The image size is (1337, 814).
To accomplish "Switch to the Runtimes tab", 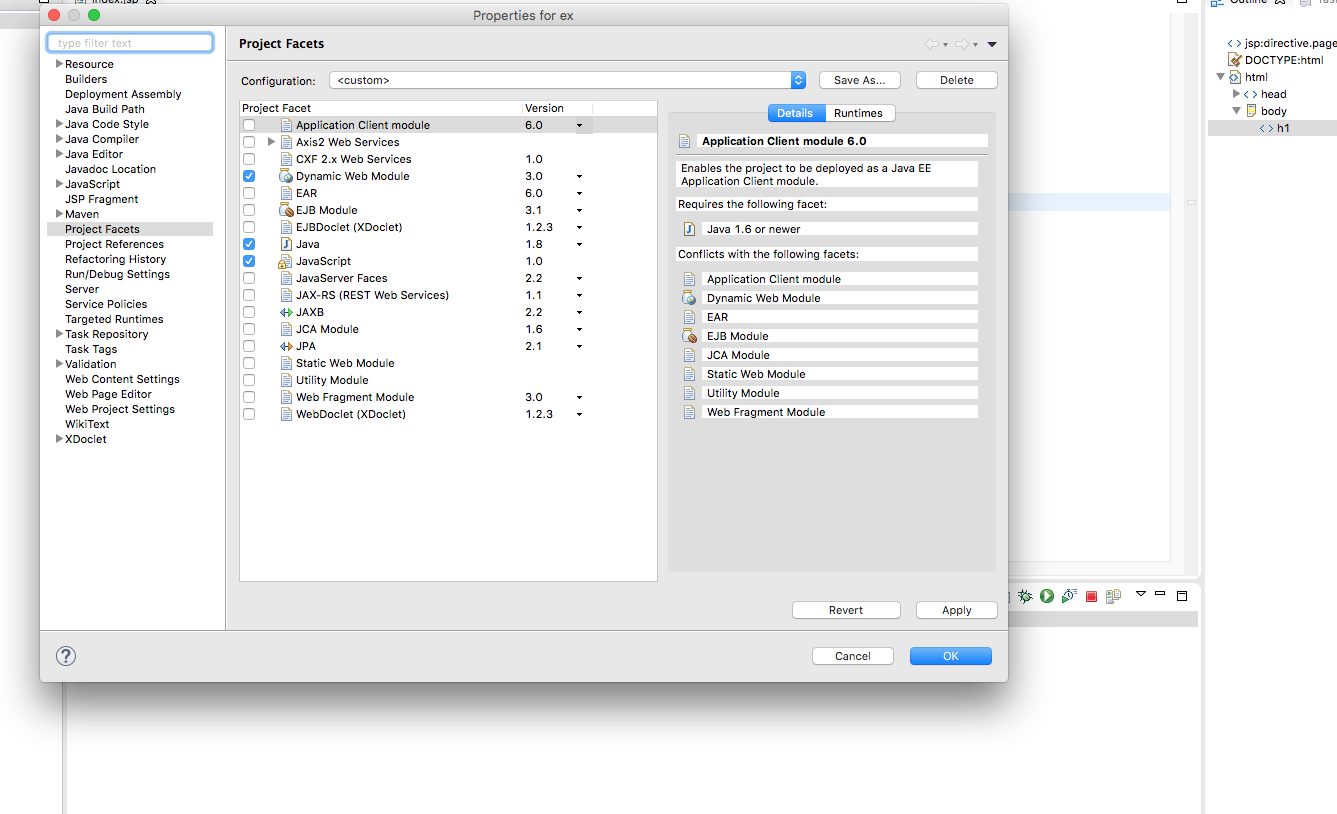I will pyautogui.click(x=858, y=113).
